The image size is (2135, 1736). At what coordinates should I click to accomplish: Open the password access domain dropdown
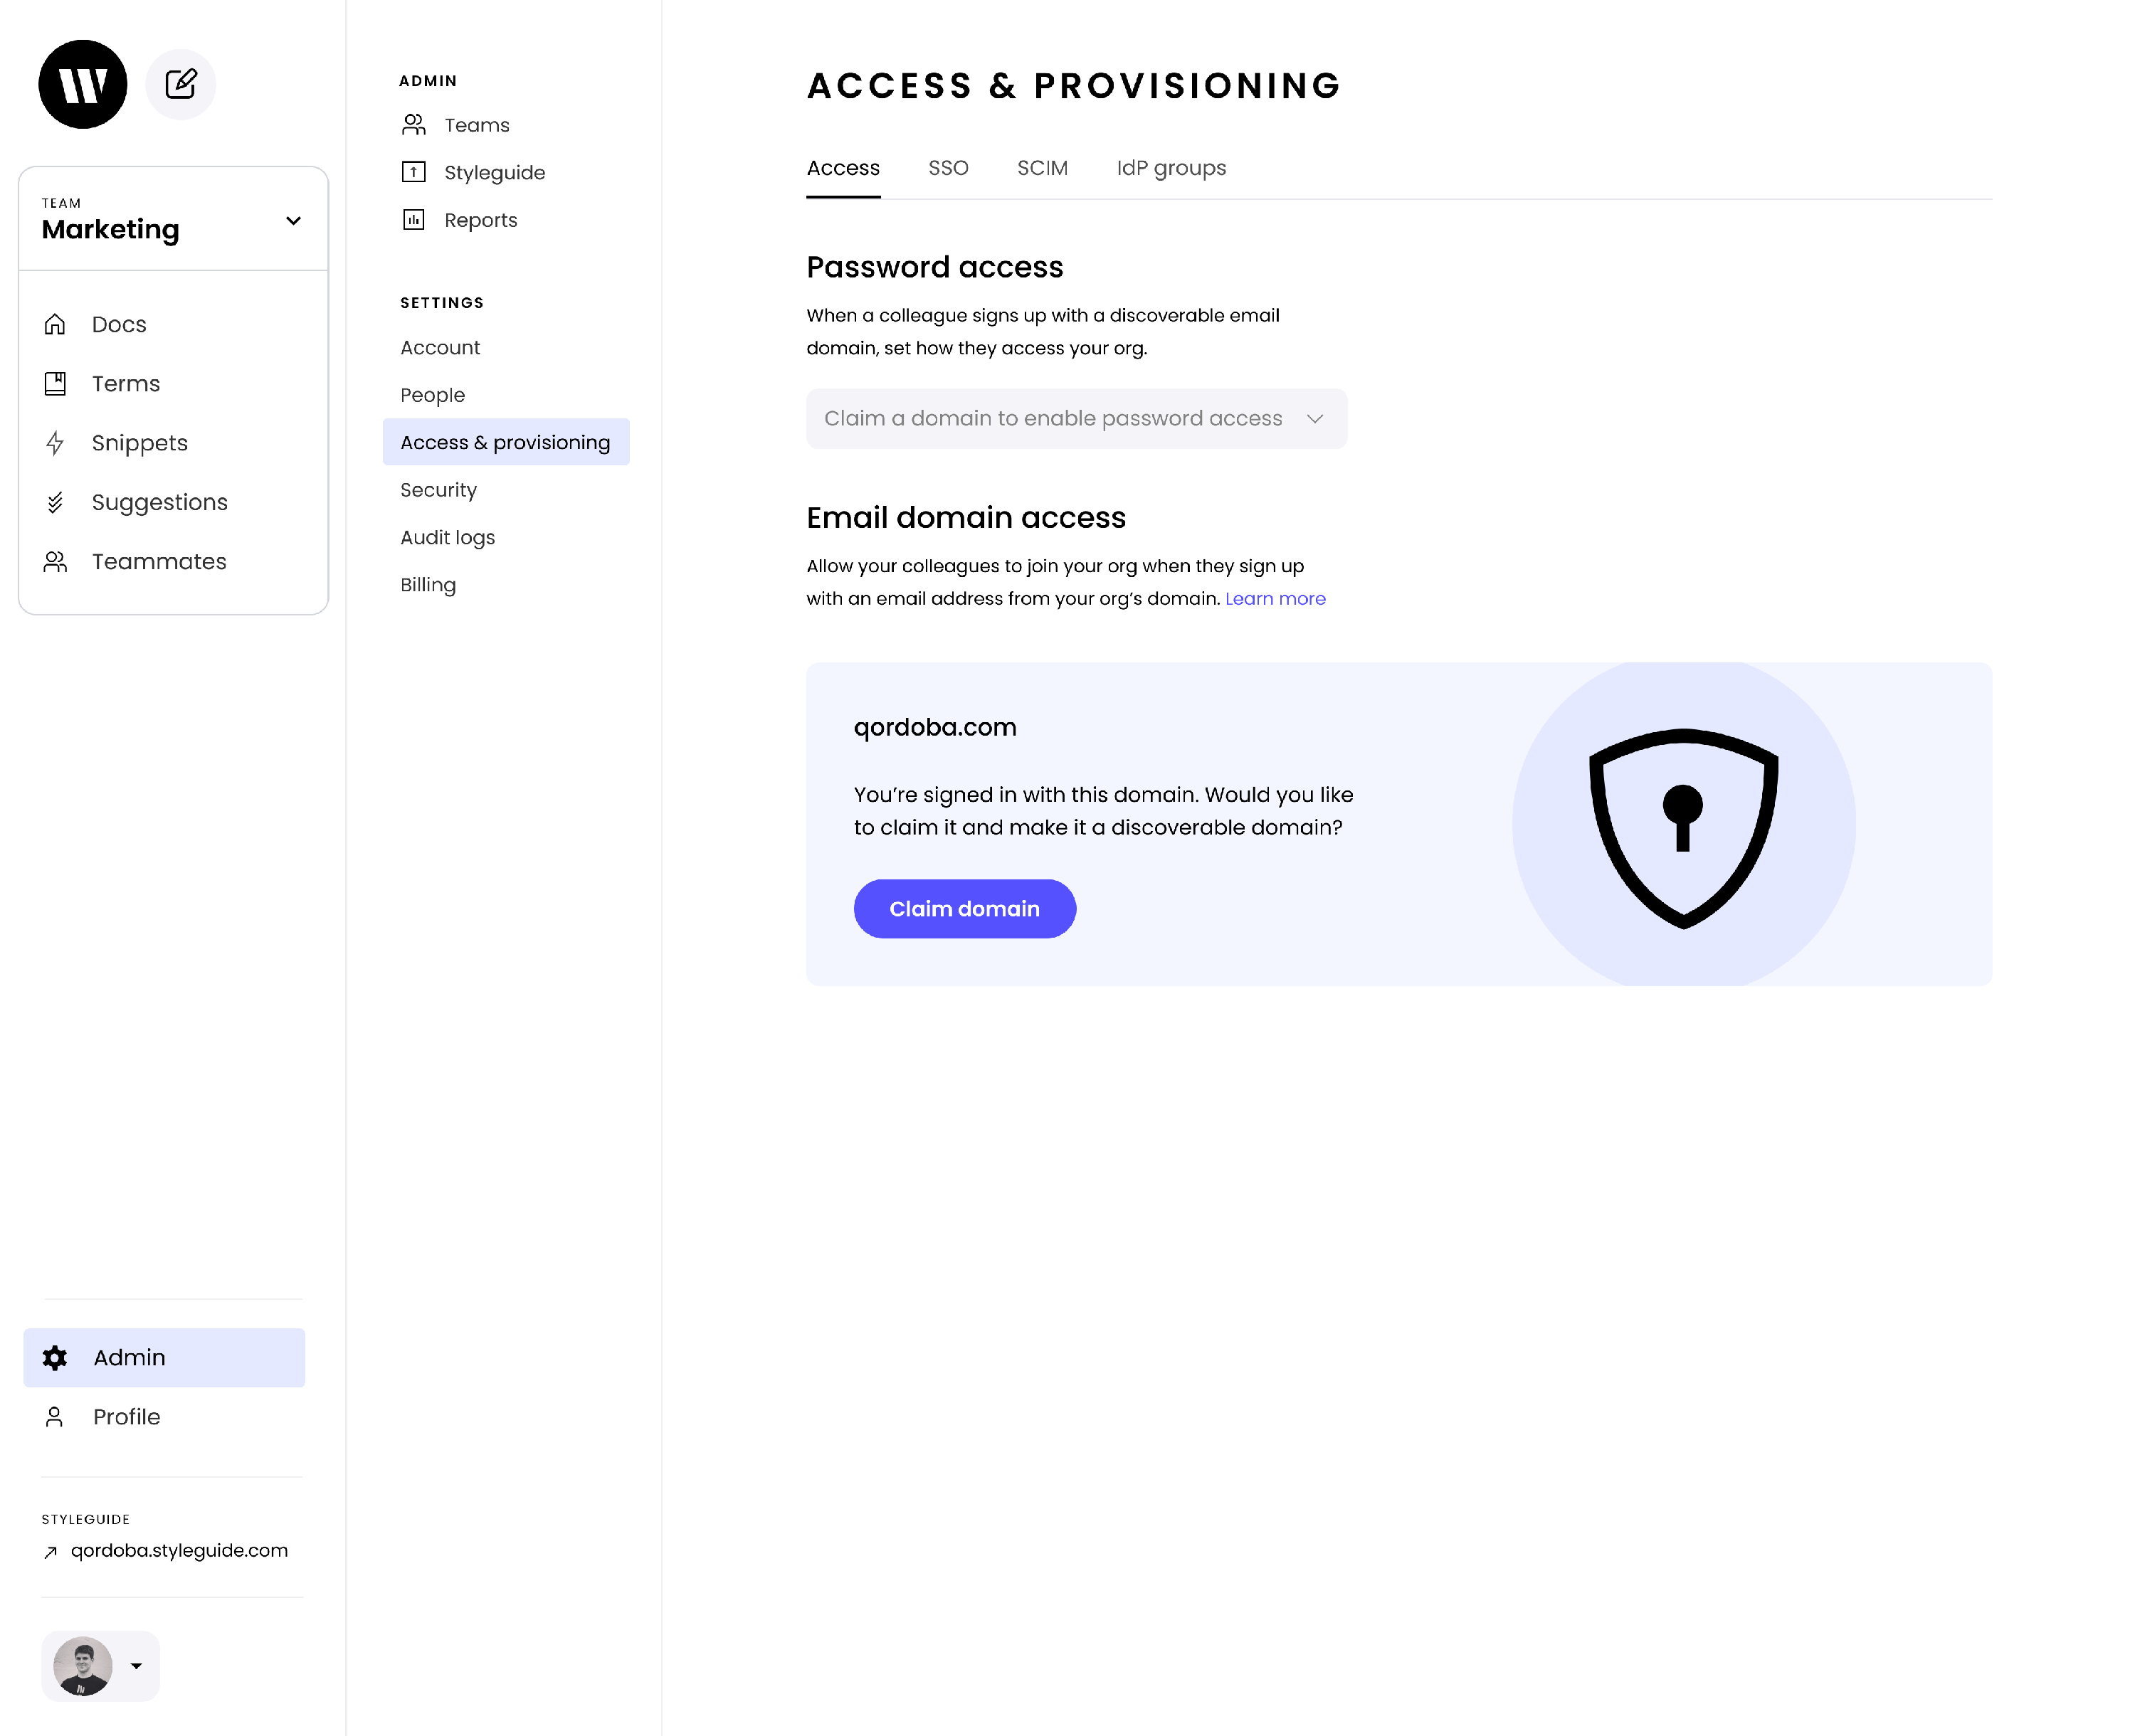(1076, 418)
